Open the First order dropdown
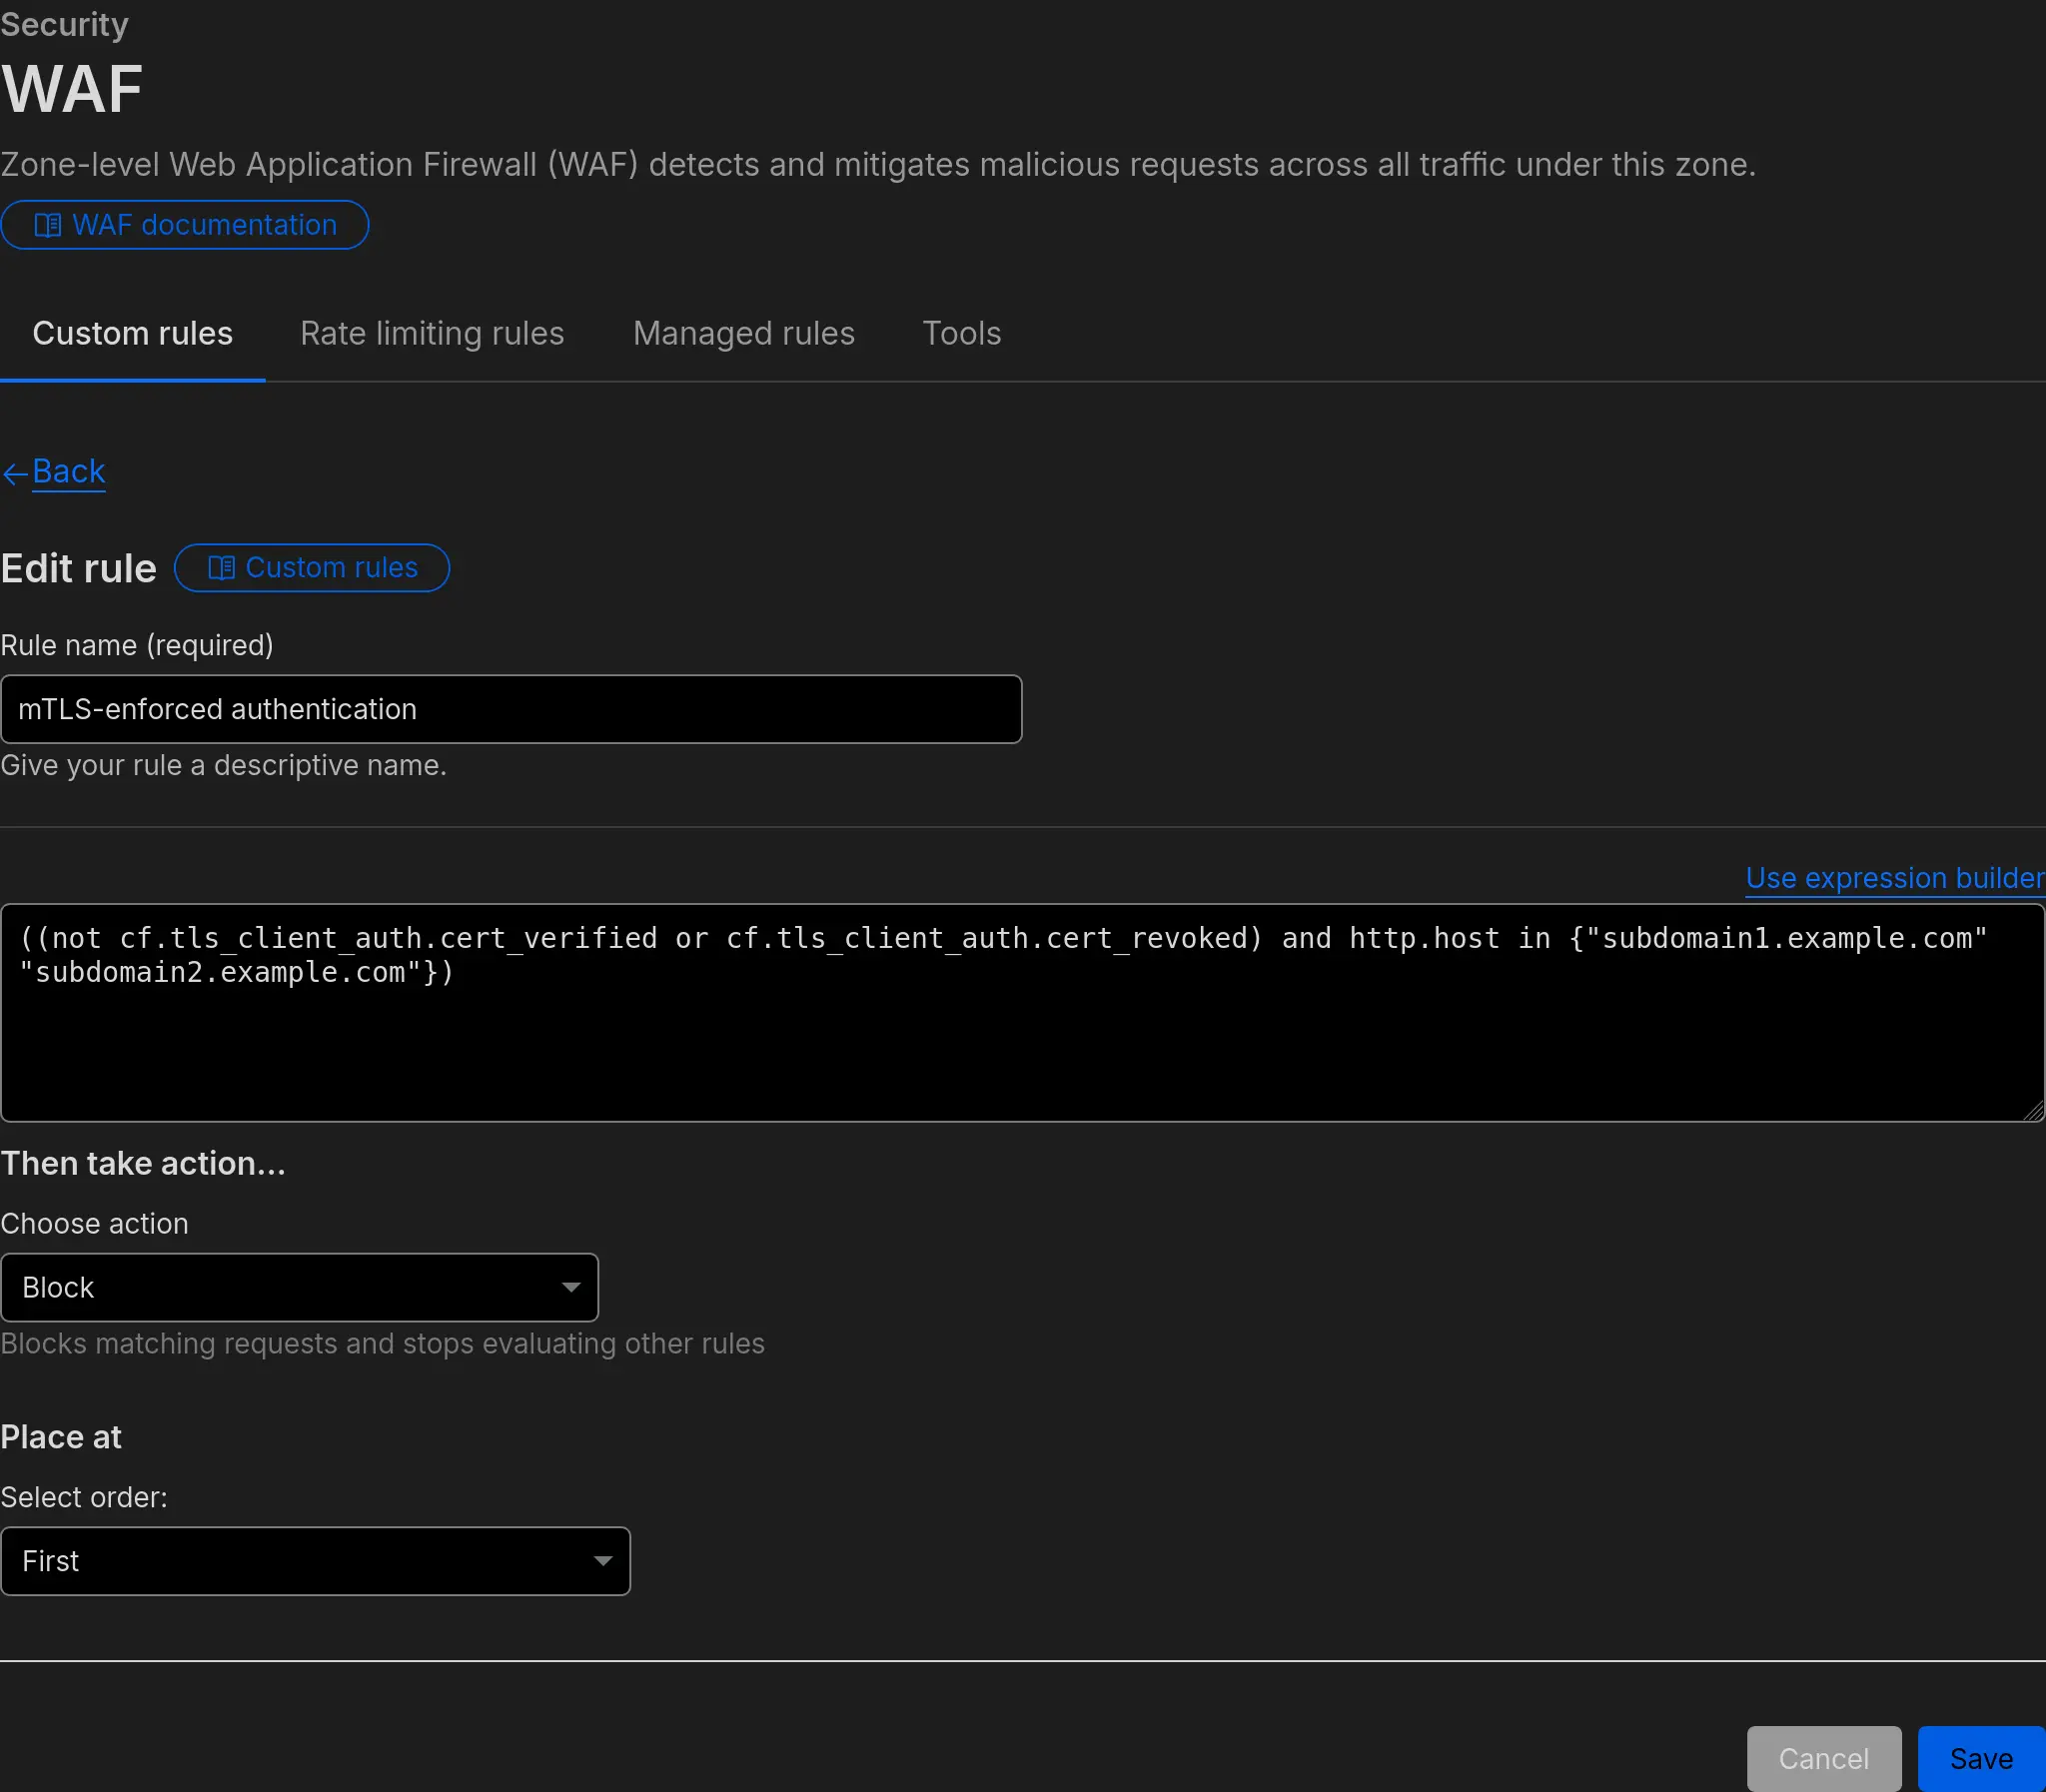Image resolution: width=2046 pixels, height=1792 pixels. pyautogui.click(x=315, y=1561)
